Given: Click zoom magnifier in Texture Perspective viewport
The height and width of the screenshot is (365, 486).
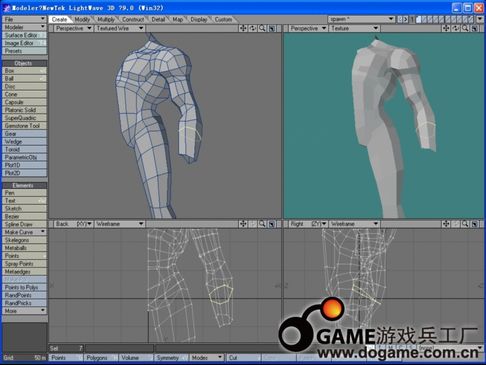Looking at the screenshot, I should coord(465,28).
